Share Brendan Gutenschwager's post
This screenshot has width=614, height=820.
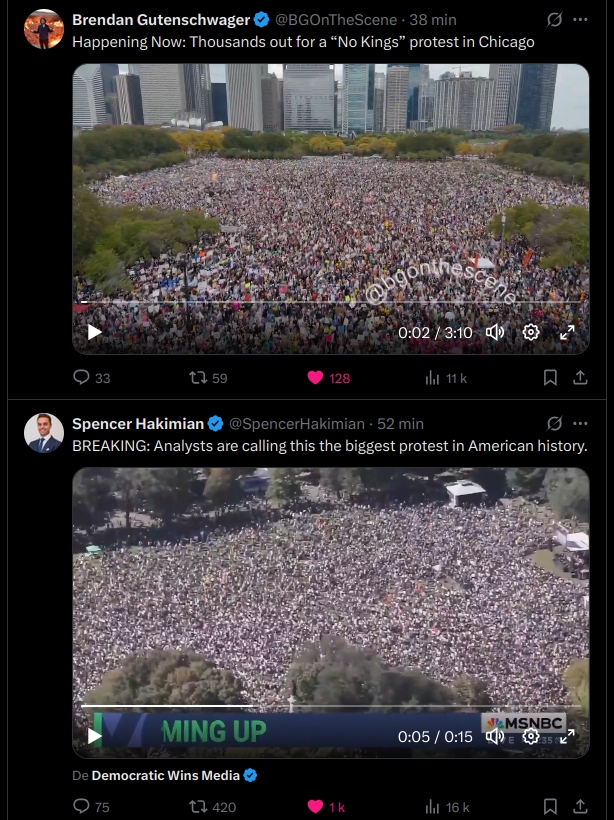pyautogui.click(x=580, y=378)
